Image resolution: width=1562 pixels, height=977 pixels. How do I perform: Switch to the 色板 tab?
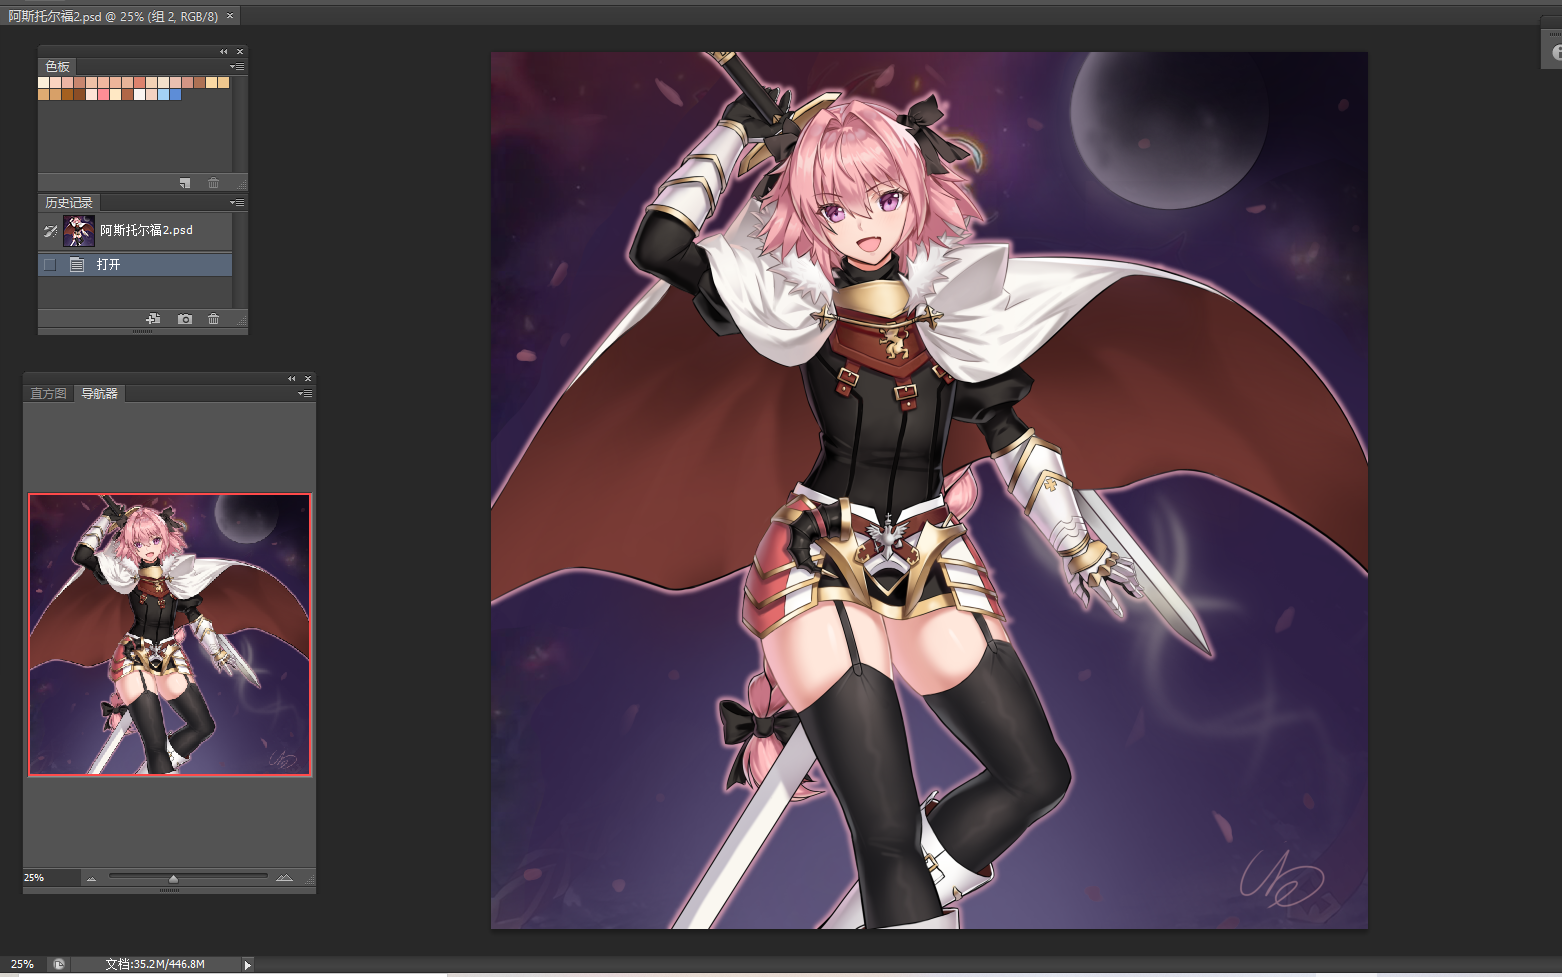click(57, 66)
